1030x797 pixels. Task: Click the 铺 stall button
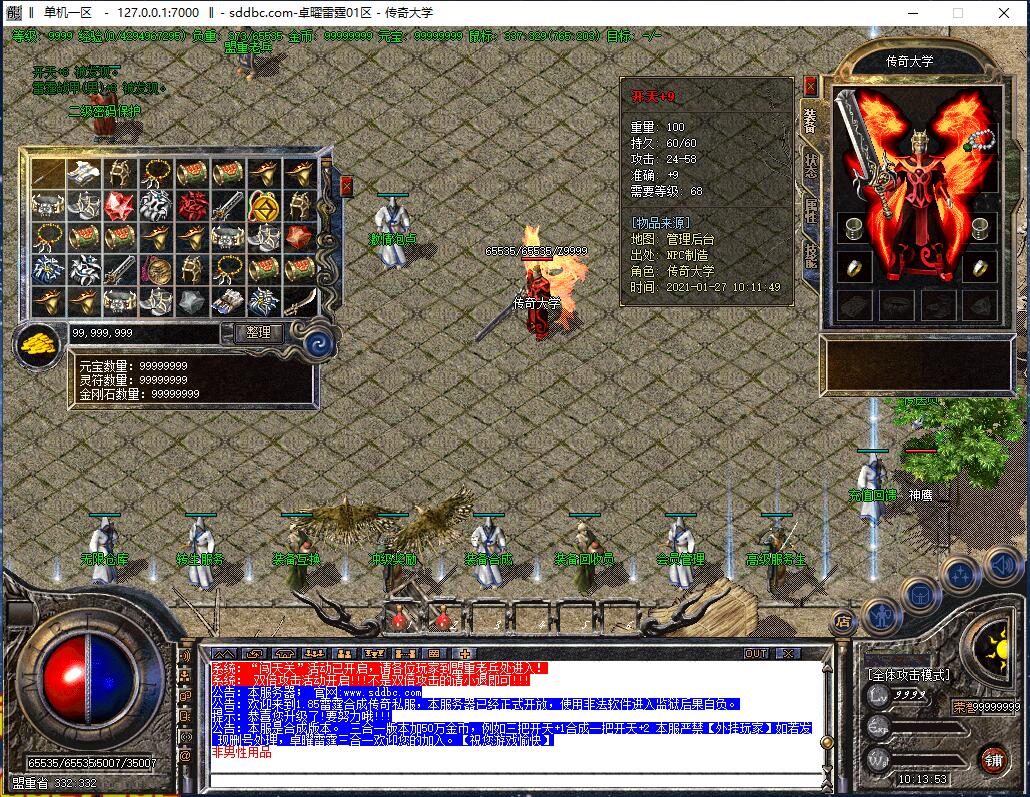pos(993,760)
